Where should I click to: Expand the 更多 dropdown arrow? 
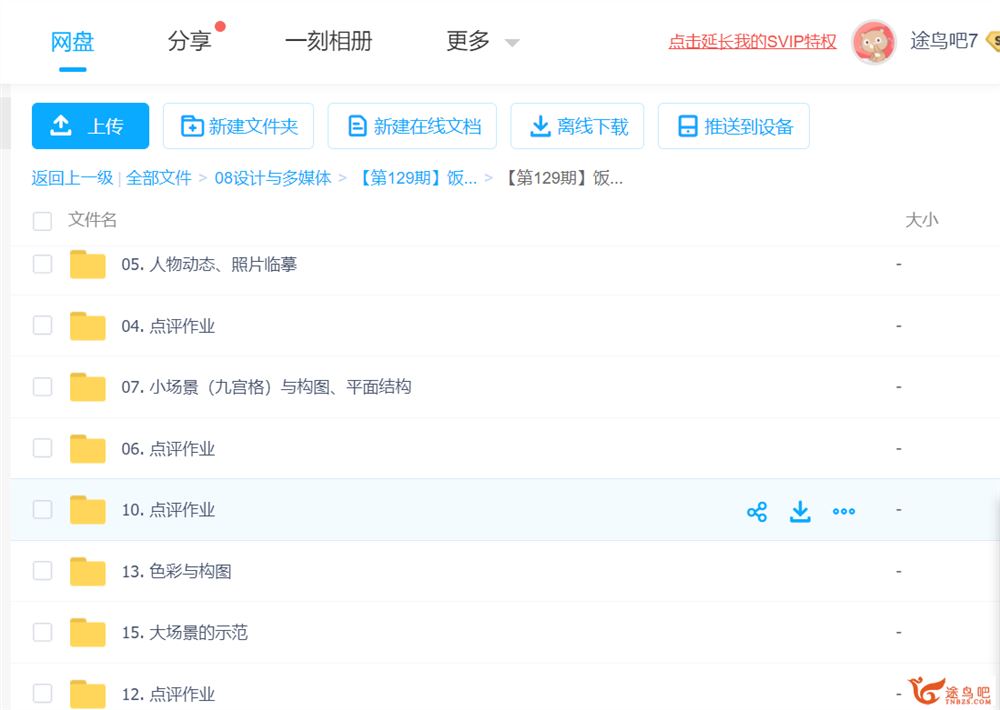pyautogui.click(x=512, y=43)
